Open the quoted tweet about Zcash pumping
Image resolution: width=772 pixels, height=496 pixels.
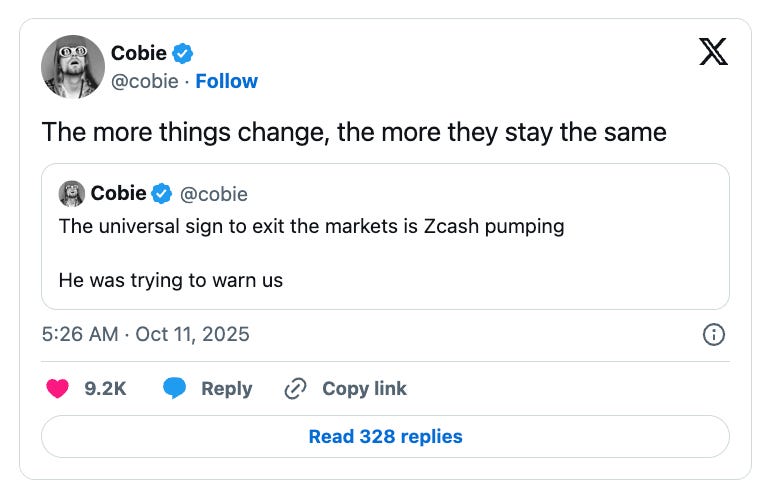385,253
